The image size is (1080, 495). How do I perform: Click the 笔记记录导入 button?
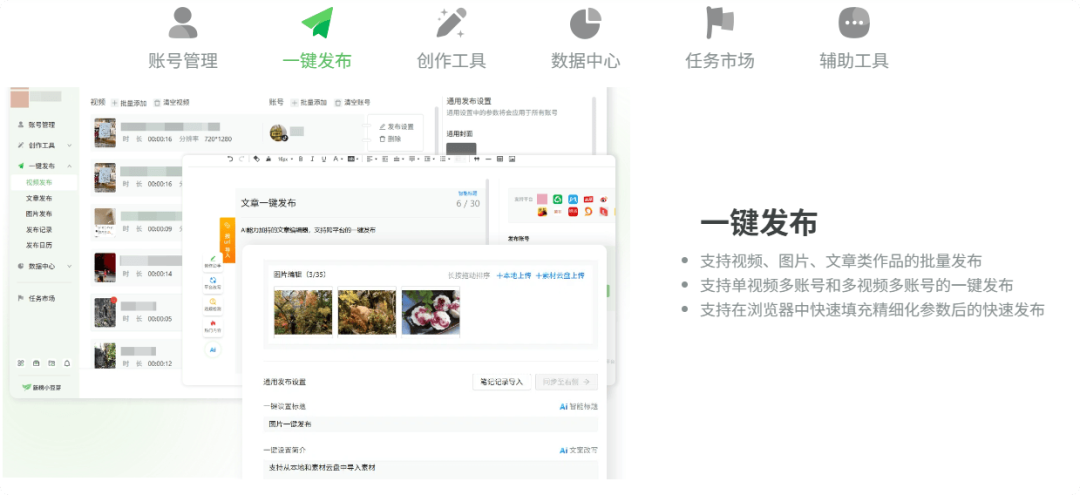coord(501,381)
